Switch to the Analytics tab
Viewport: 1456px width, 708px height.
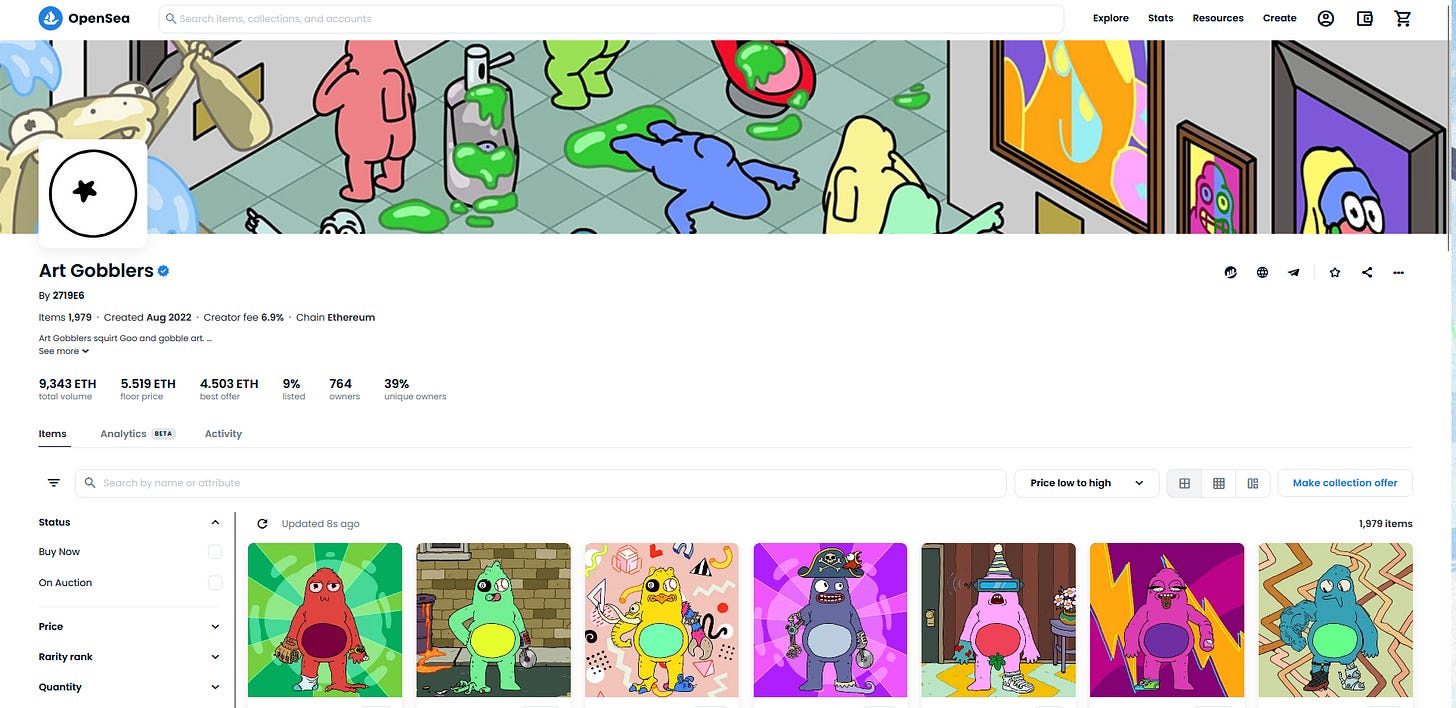(x=137, y=434)
